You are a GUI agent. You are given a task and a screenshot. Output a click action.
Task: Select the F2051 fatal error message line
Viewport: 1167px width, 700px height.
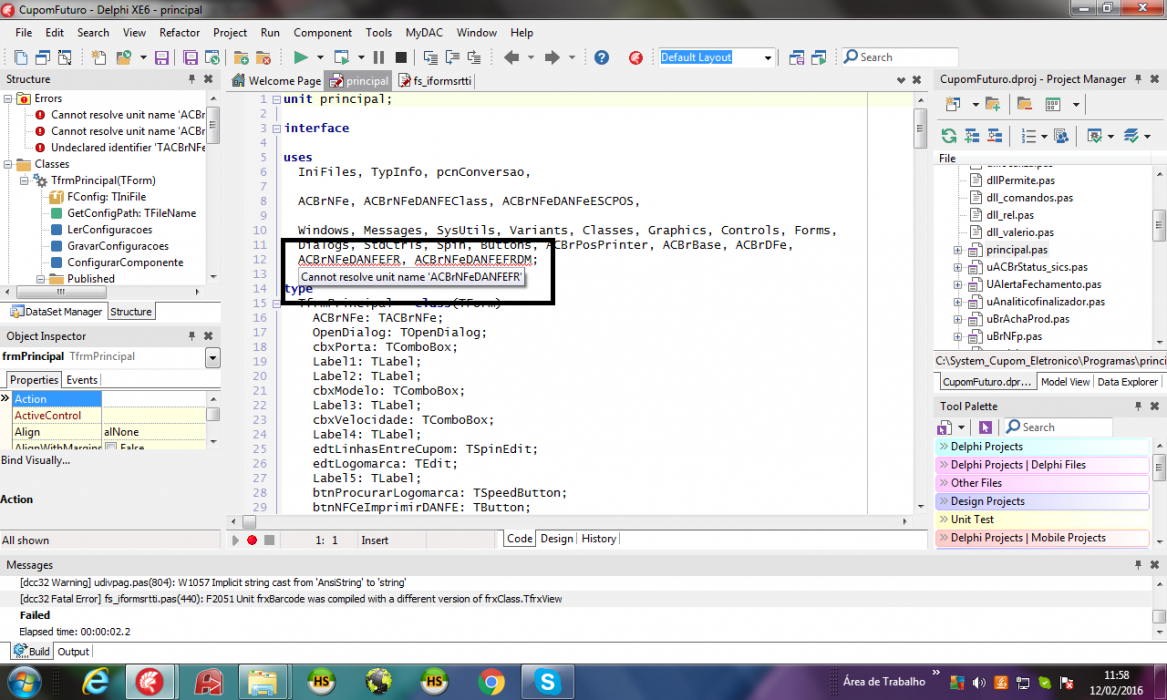click(x=290, y=599)
